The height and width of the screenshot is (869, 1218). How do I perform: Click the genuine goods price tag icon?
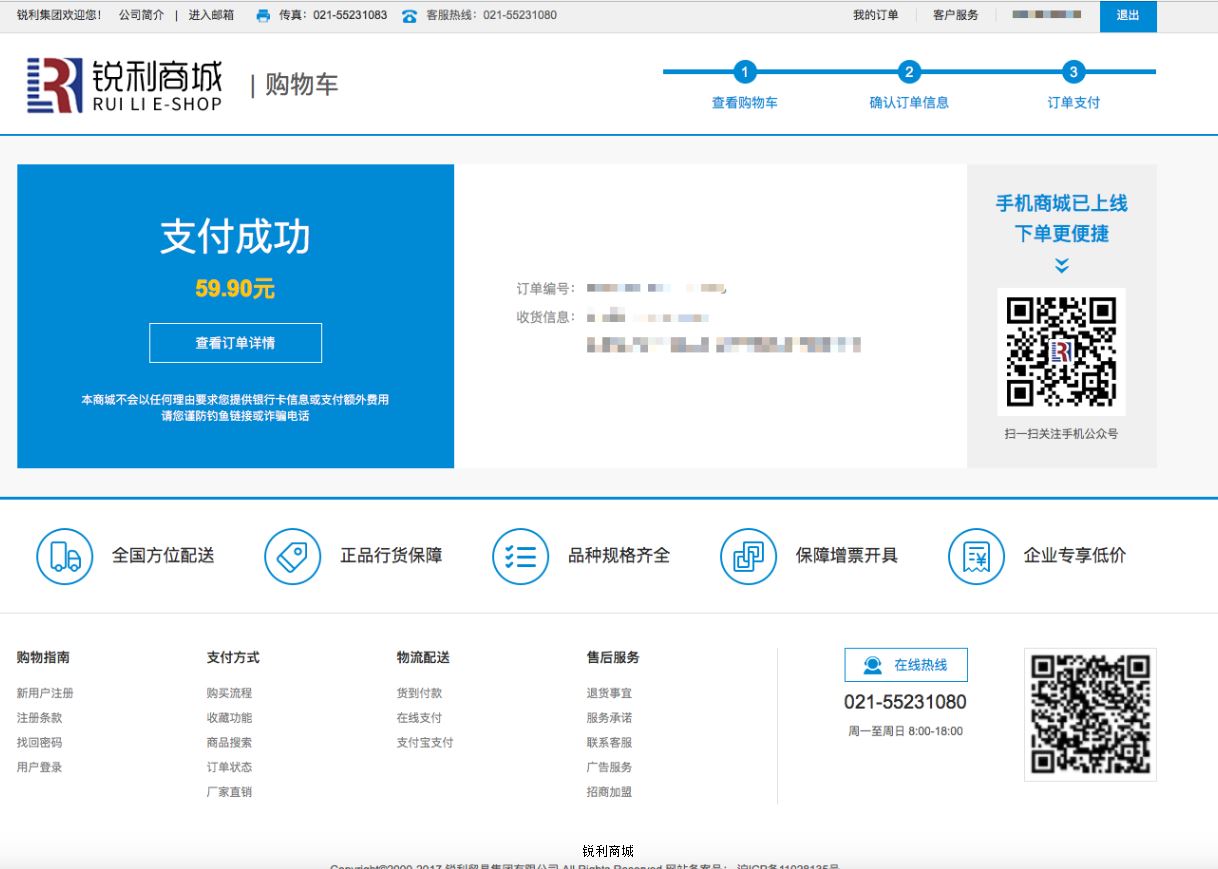click(292, 556)
